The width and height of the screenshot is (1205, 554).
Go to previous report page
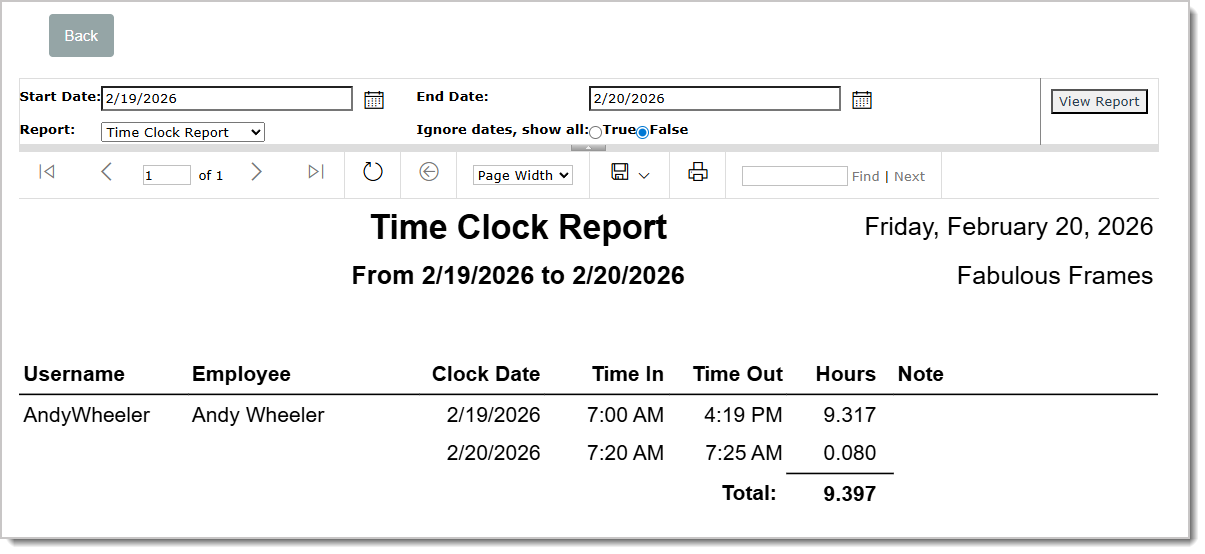coord(106,172)
